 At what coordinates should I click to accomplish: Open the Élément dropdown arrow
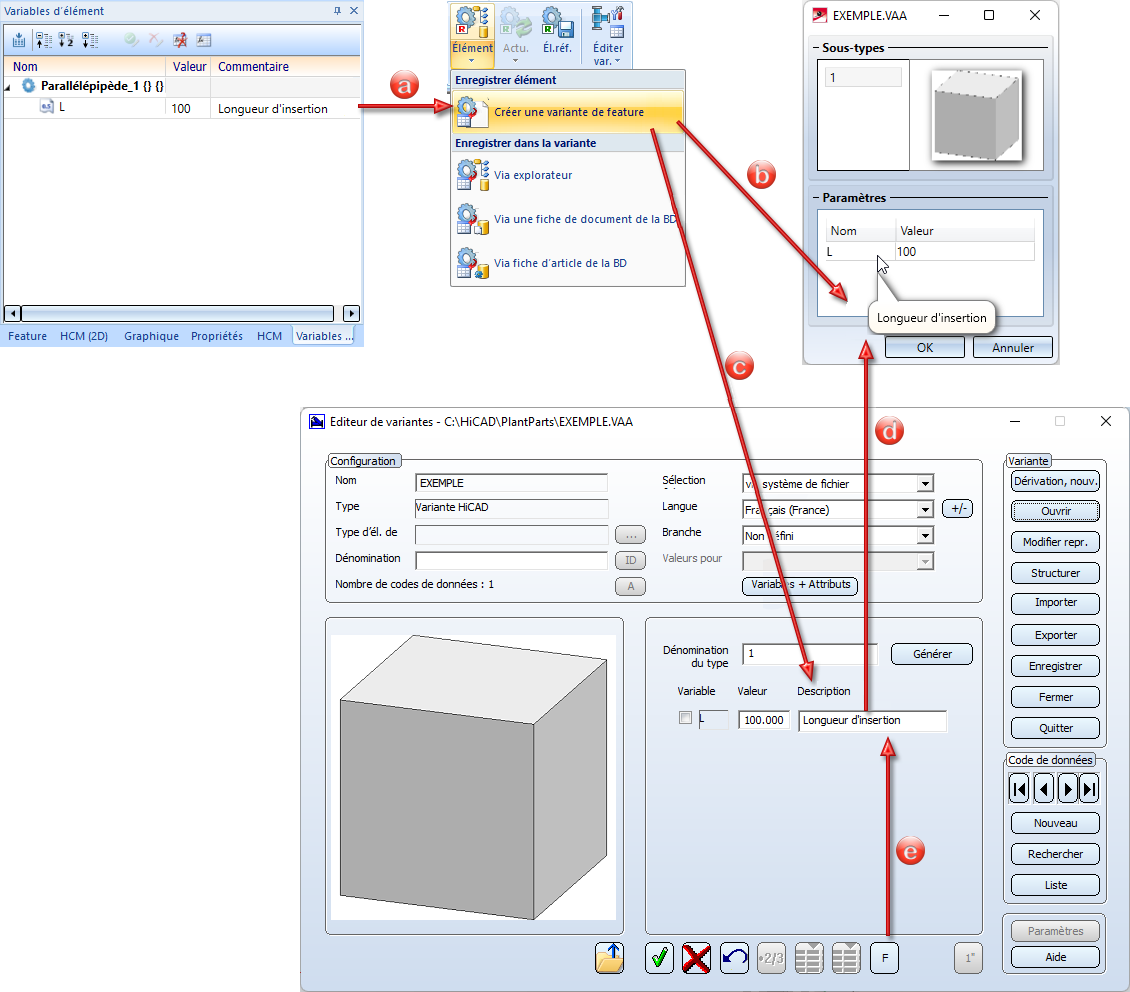472,61
